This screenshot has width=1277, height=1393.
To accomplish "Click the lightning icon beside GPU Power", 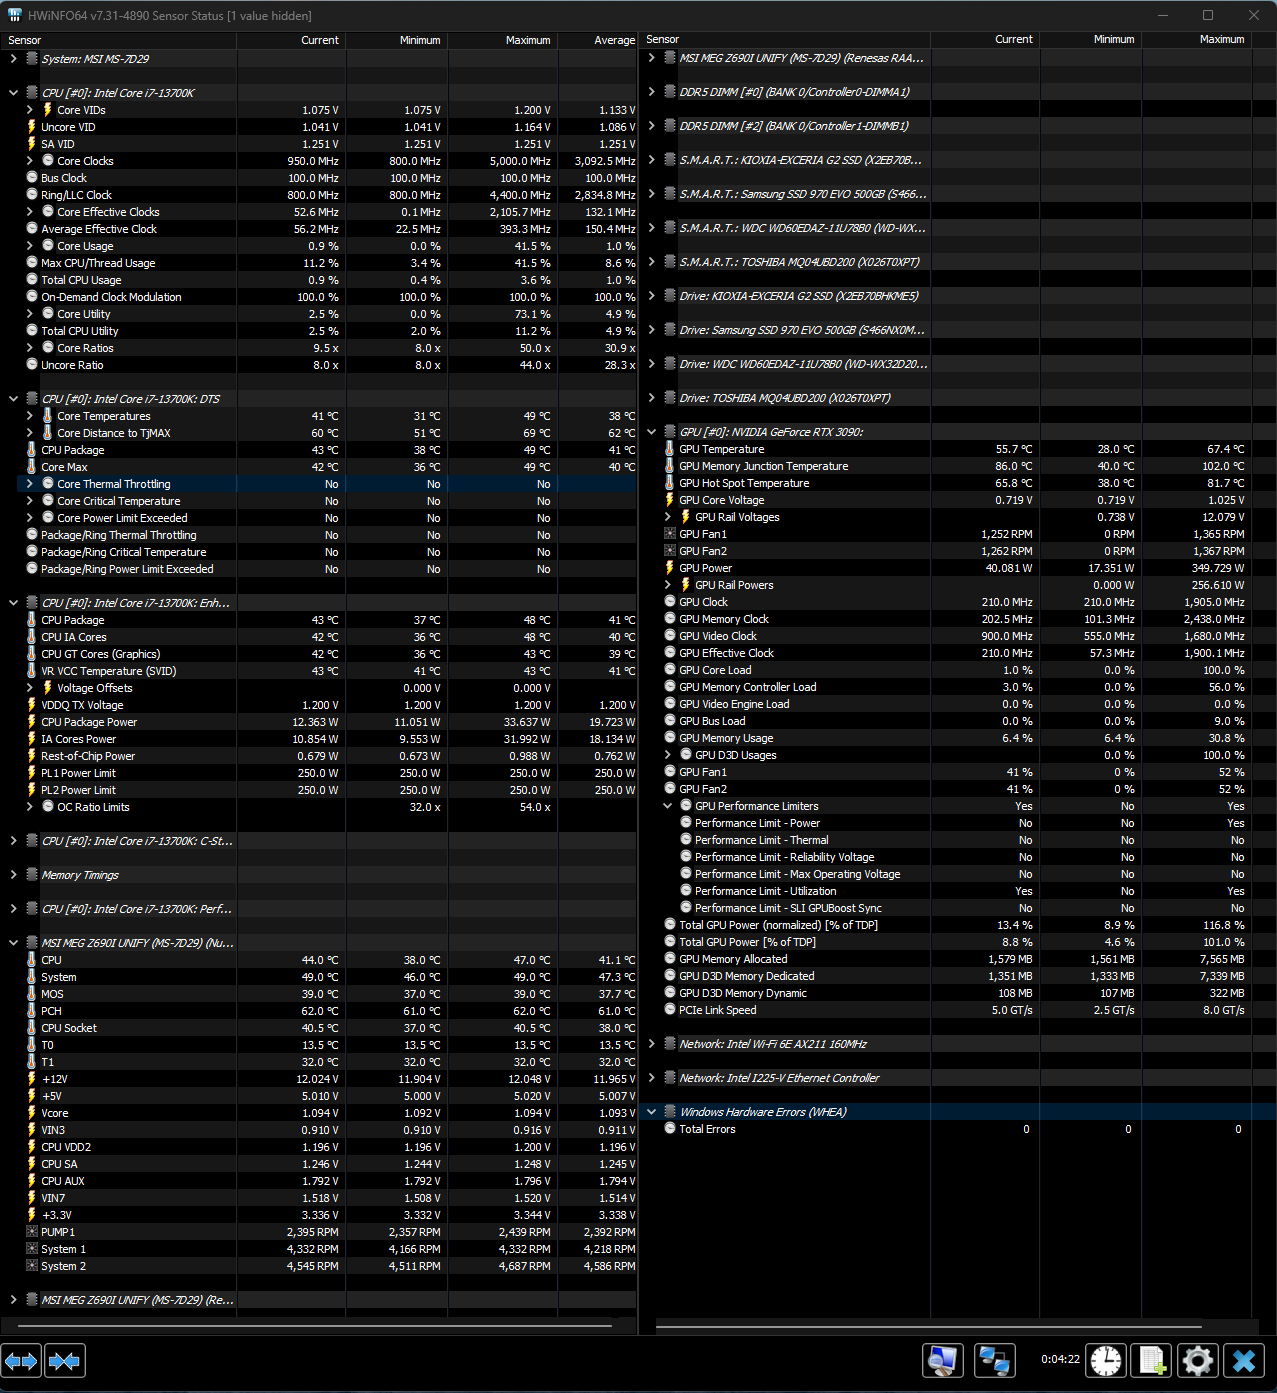I will click(x=670, y=568).
